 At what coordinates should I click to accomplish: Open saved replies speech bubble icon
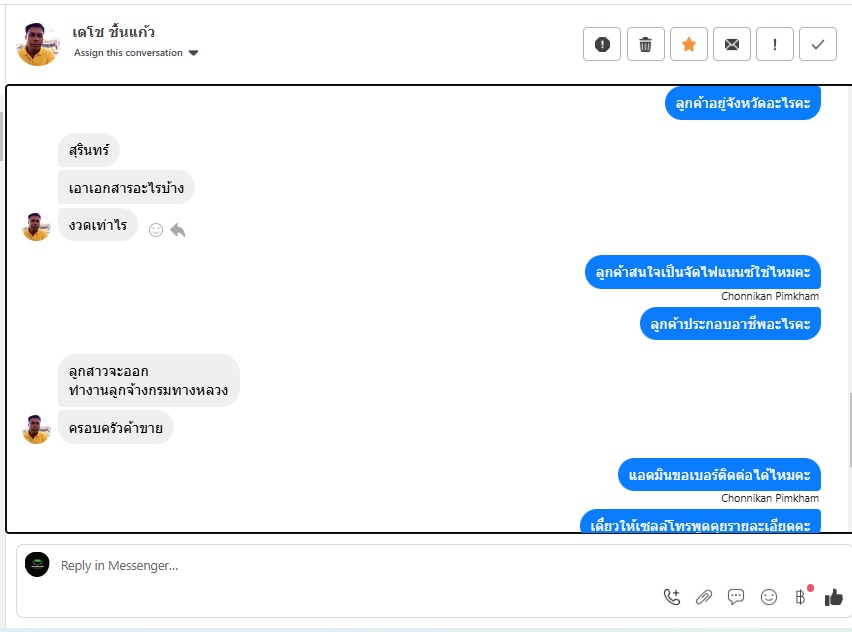click(736, 597)
